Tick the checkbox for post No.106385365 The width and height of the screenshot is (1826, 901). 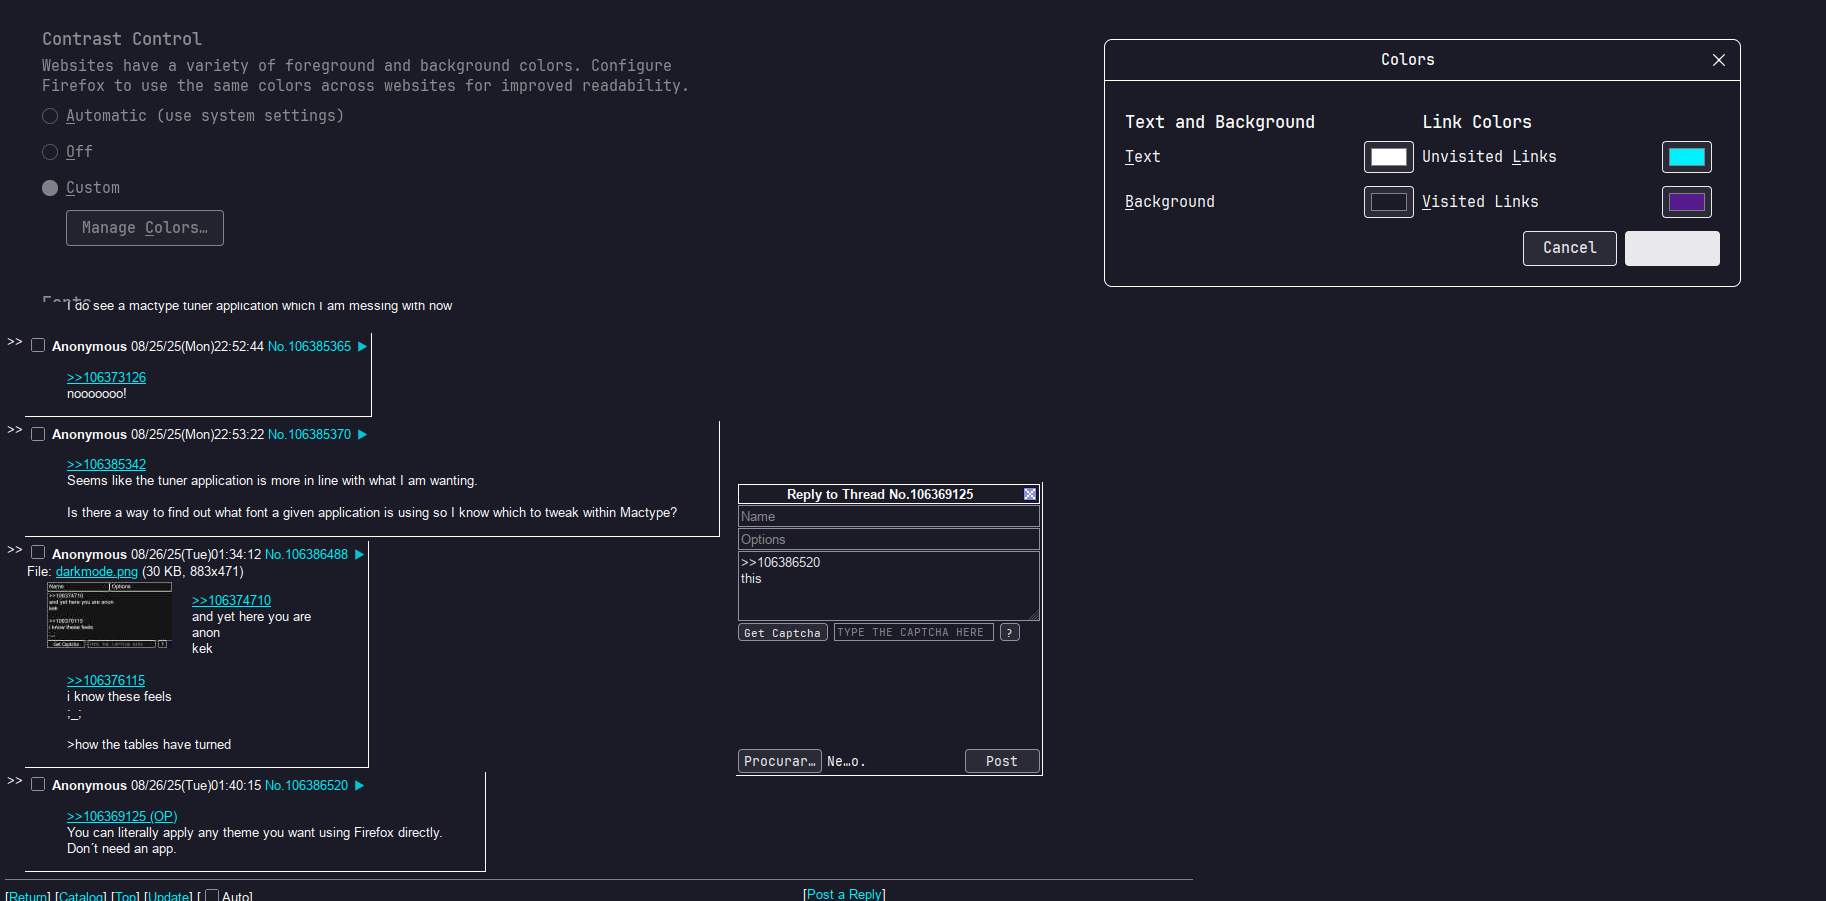pos(38,345)
